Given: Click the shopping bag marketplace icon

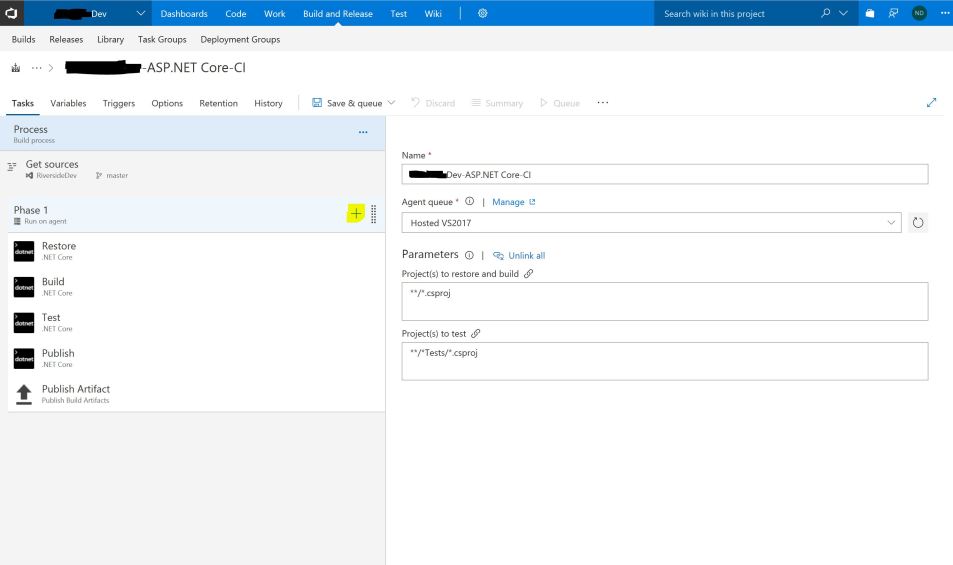Looking at the screenshot, I should (870, 13).
